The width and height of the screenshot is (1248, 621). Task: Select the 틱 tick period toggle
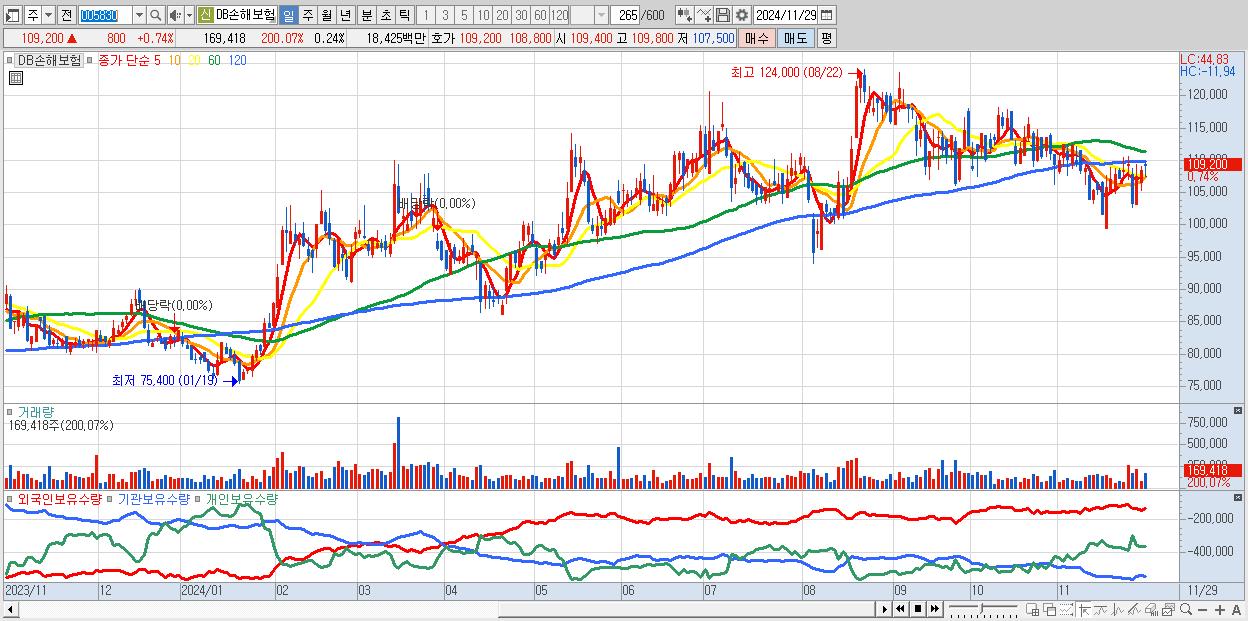(403, 15)
